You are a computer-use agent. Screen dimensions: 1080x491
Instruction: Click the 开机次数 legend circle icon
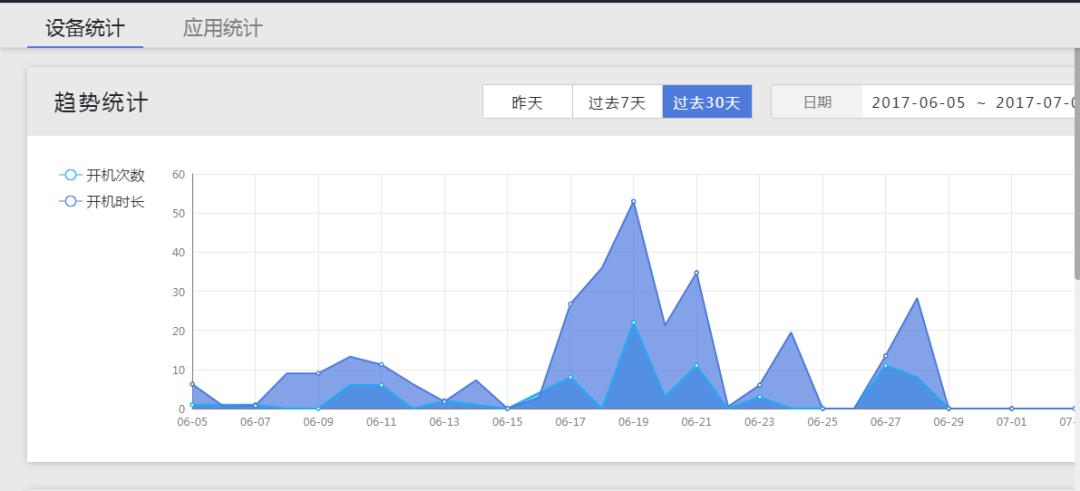tap(70, 175)
